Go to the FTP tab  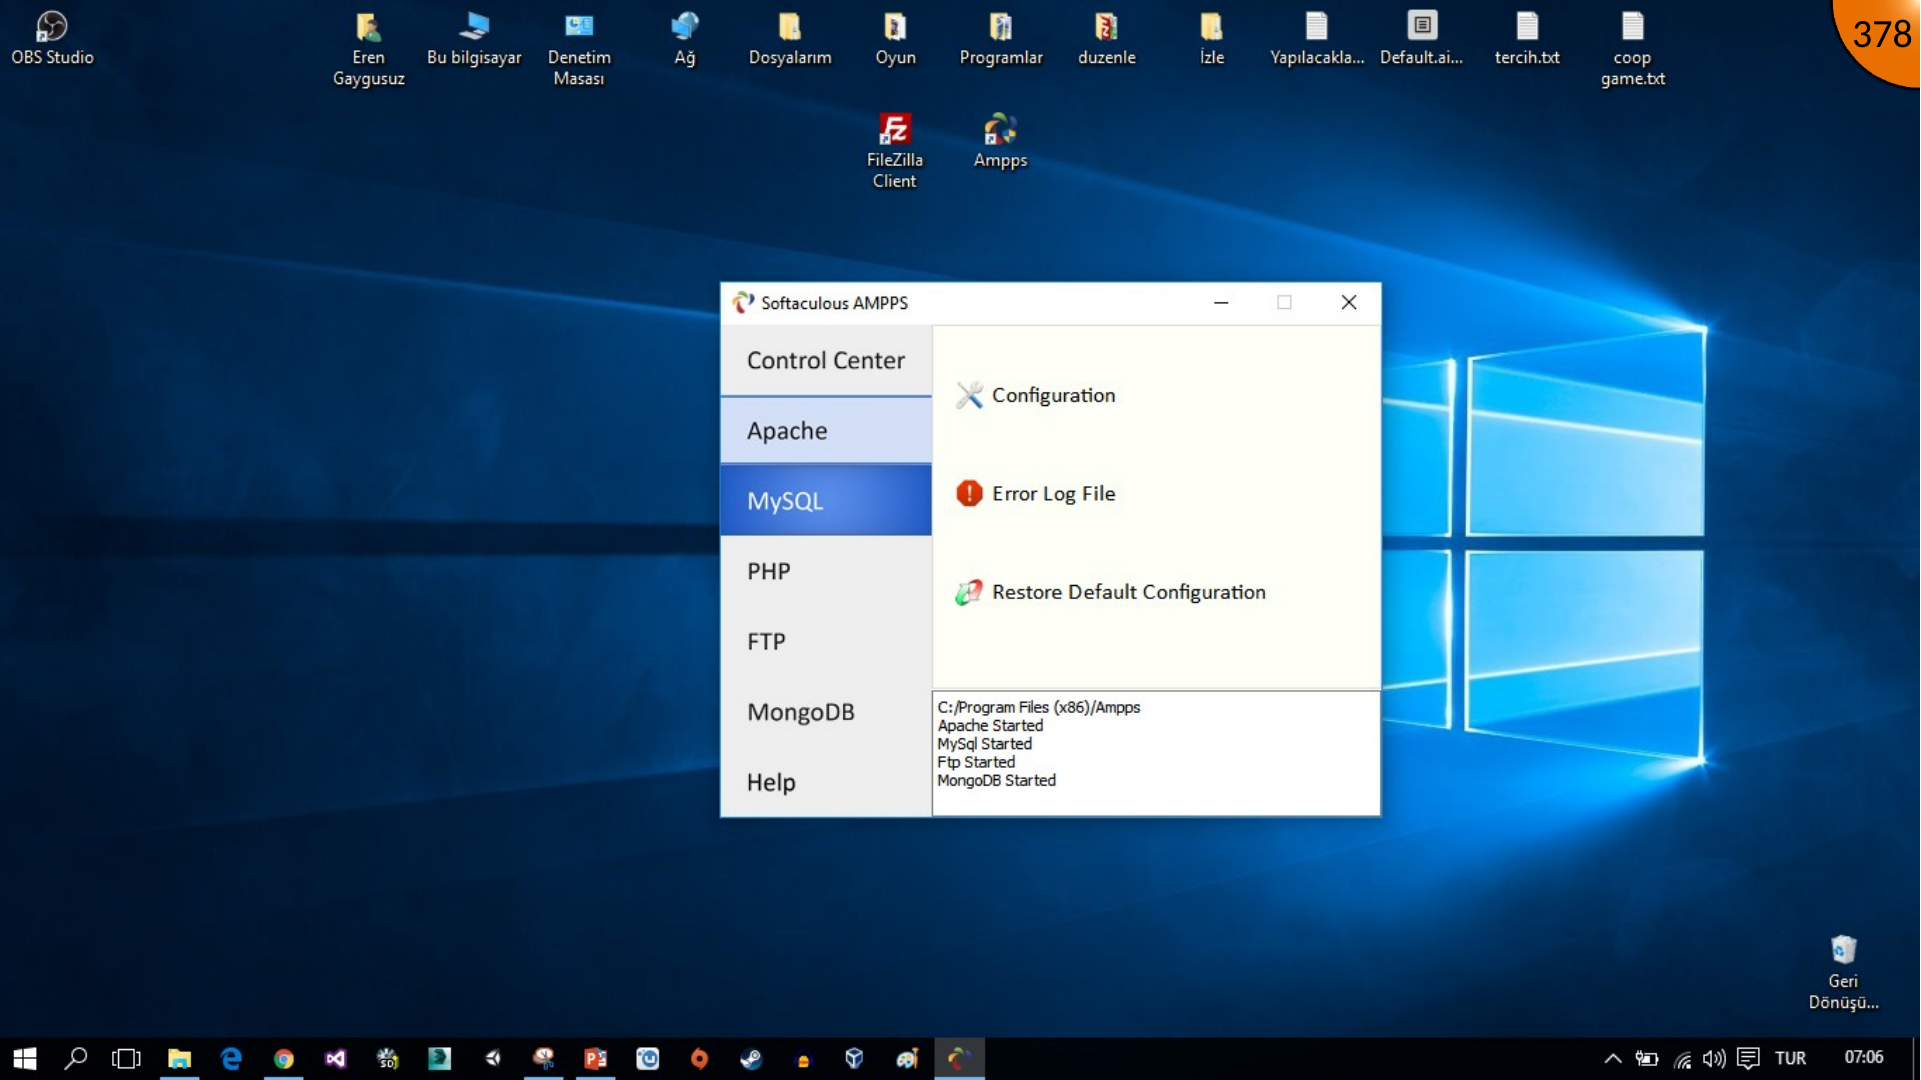click(826, 641)
